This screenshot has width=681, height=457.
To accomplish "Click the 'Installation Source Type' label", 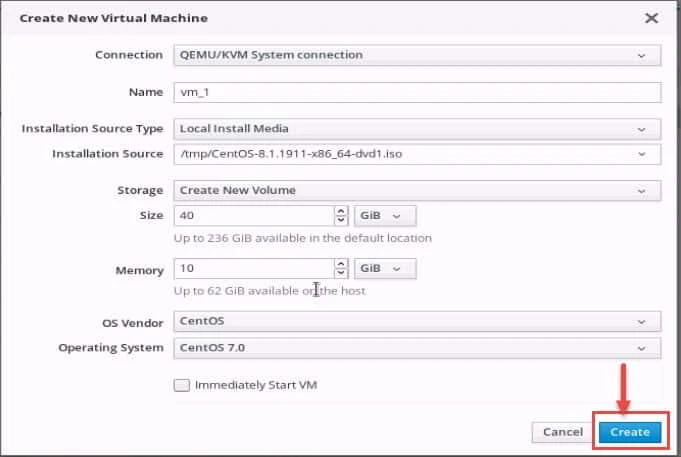I will pos(93,129).
